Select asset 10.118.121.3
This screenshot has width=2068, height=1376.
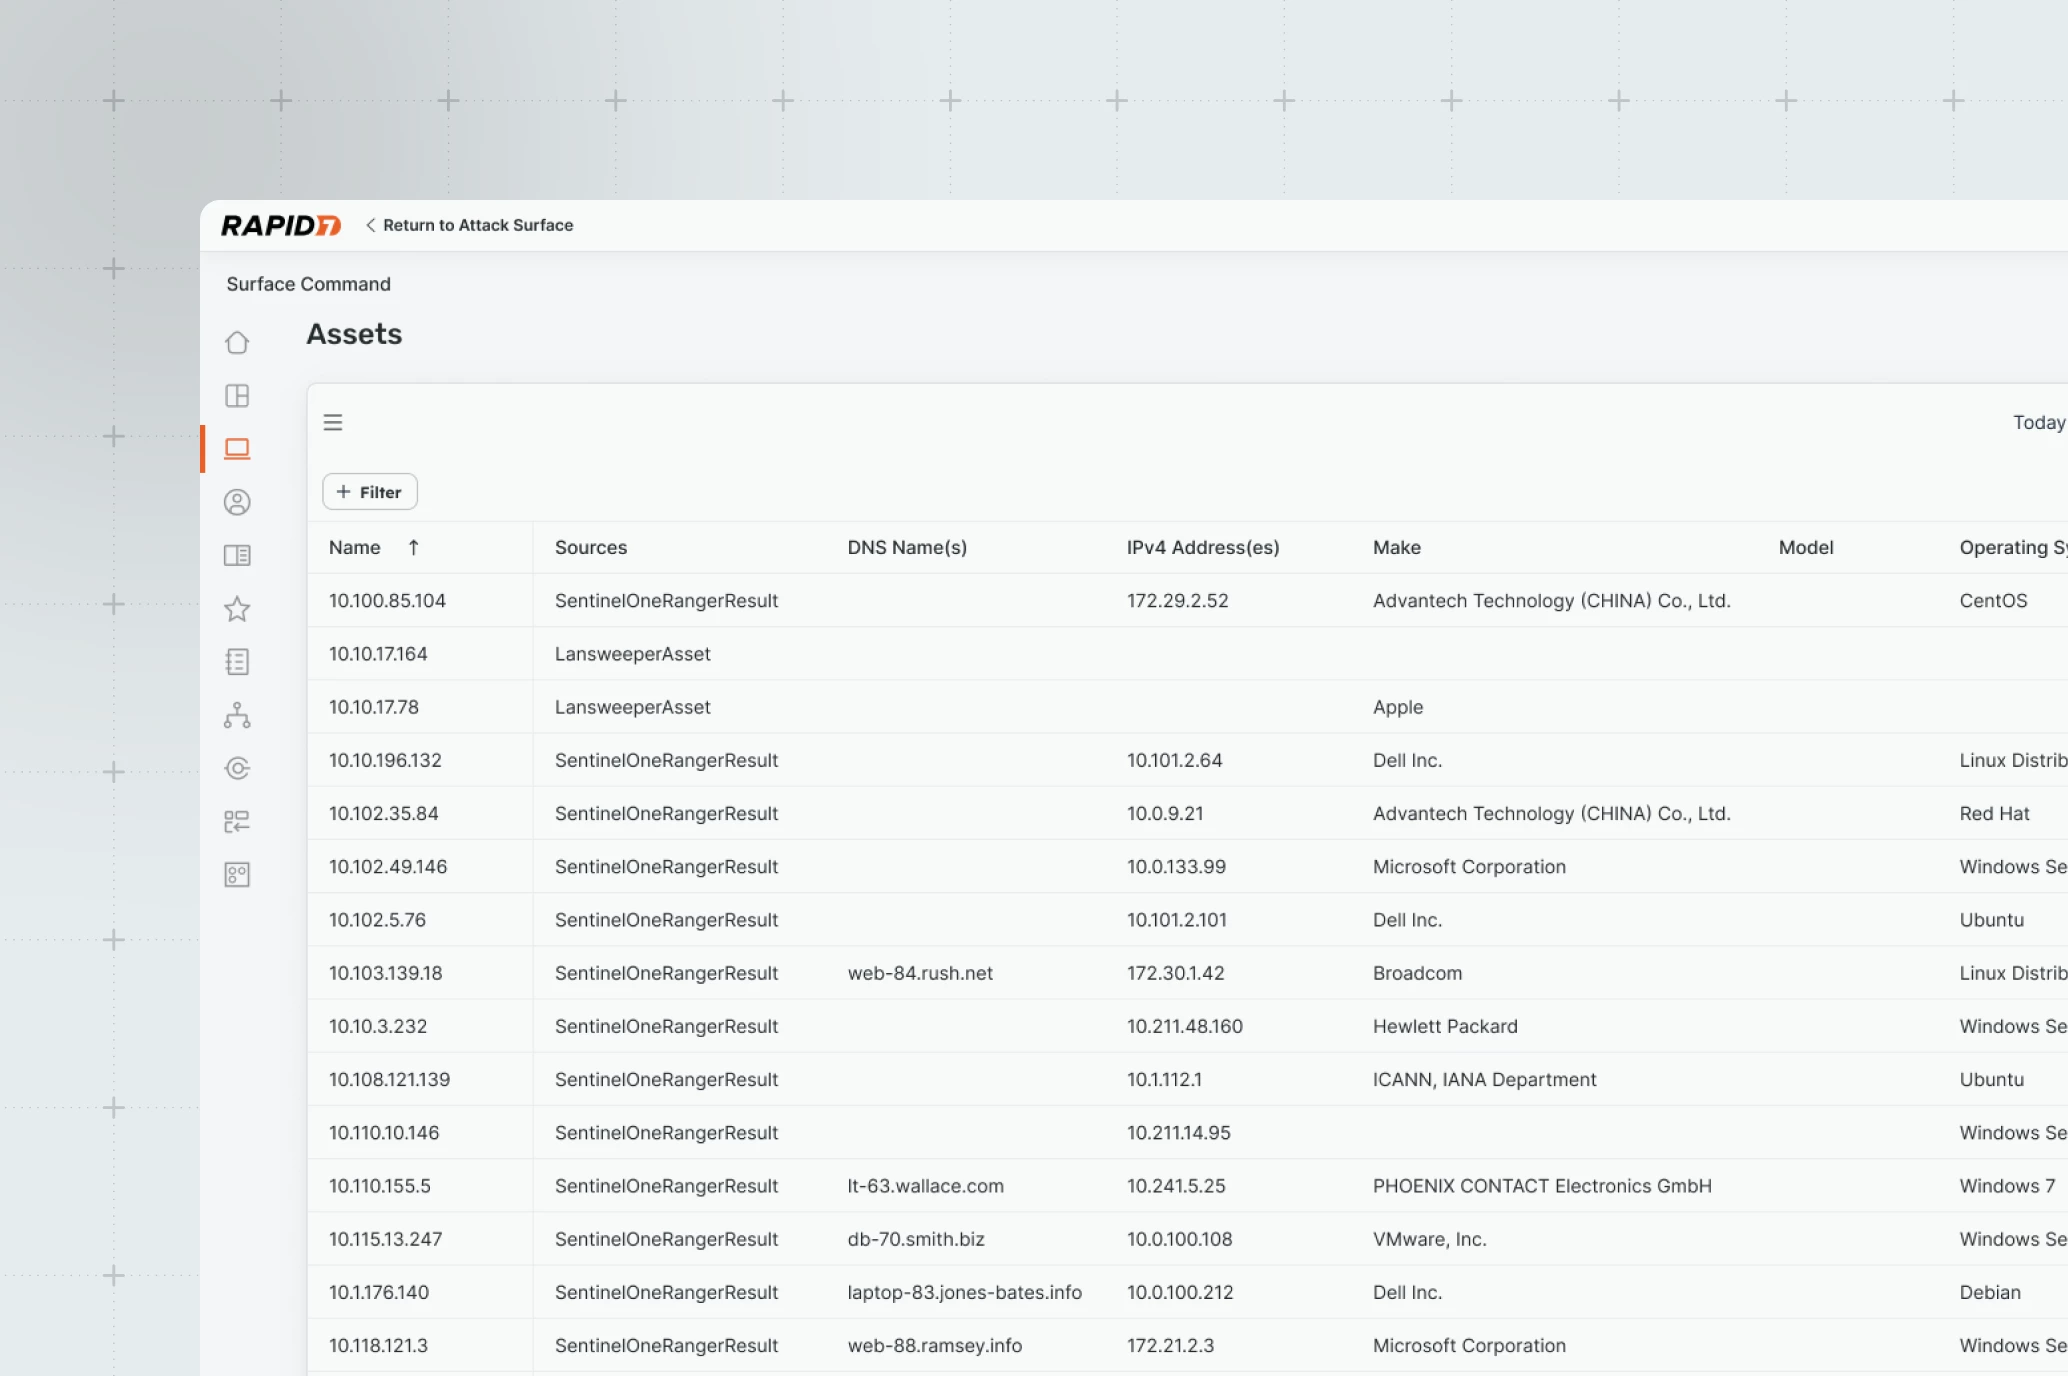(x=378, y=1345)
